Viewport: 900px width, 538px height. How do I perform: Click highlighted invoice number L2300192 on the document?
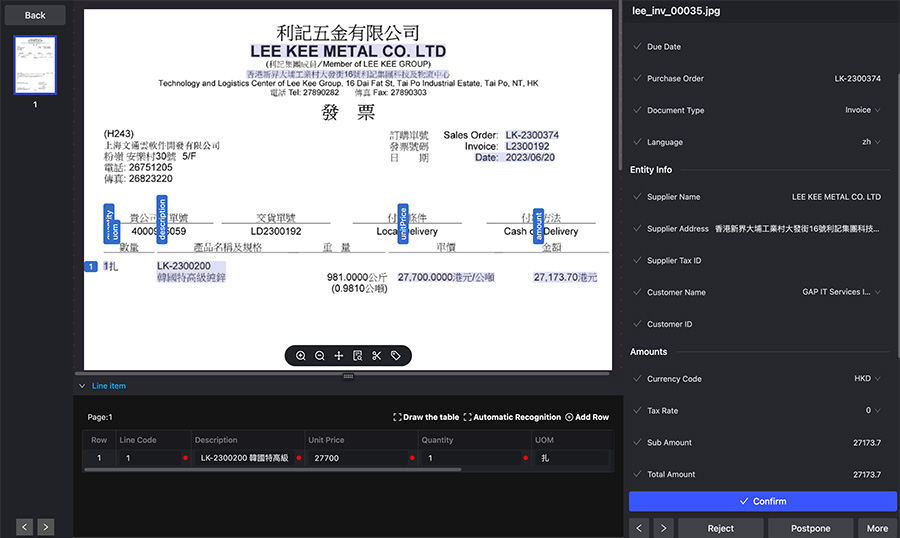[x=527, y=146]
